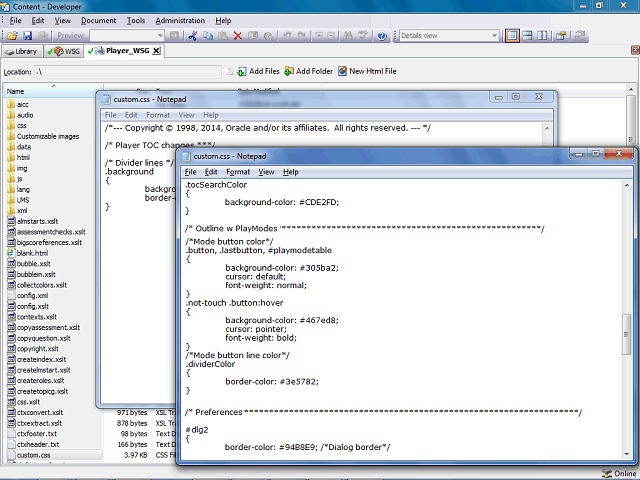Click the #305ba2 color value text
Screen dimensions: 640x480
point(319,268)
